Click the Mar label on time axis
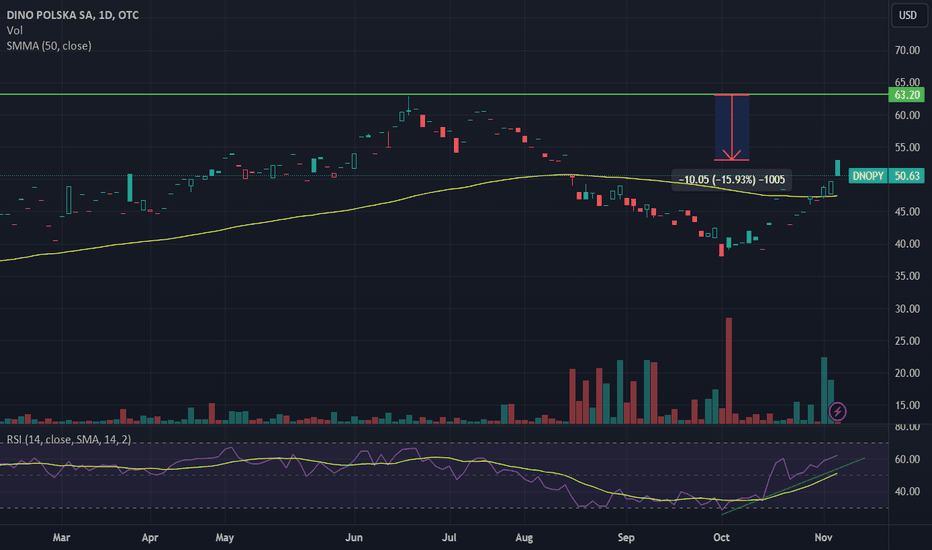 point(61,538)
